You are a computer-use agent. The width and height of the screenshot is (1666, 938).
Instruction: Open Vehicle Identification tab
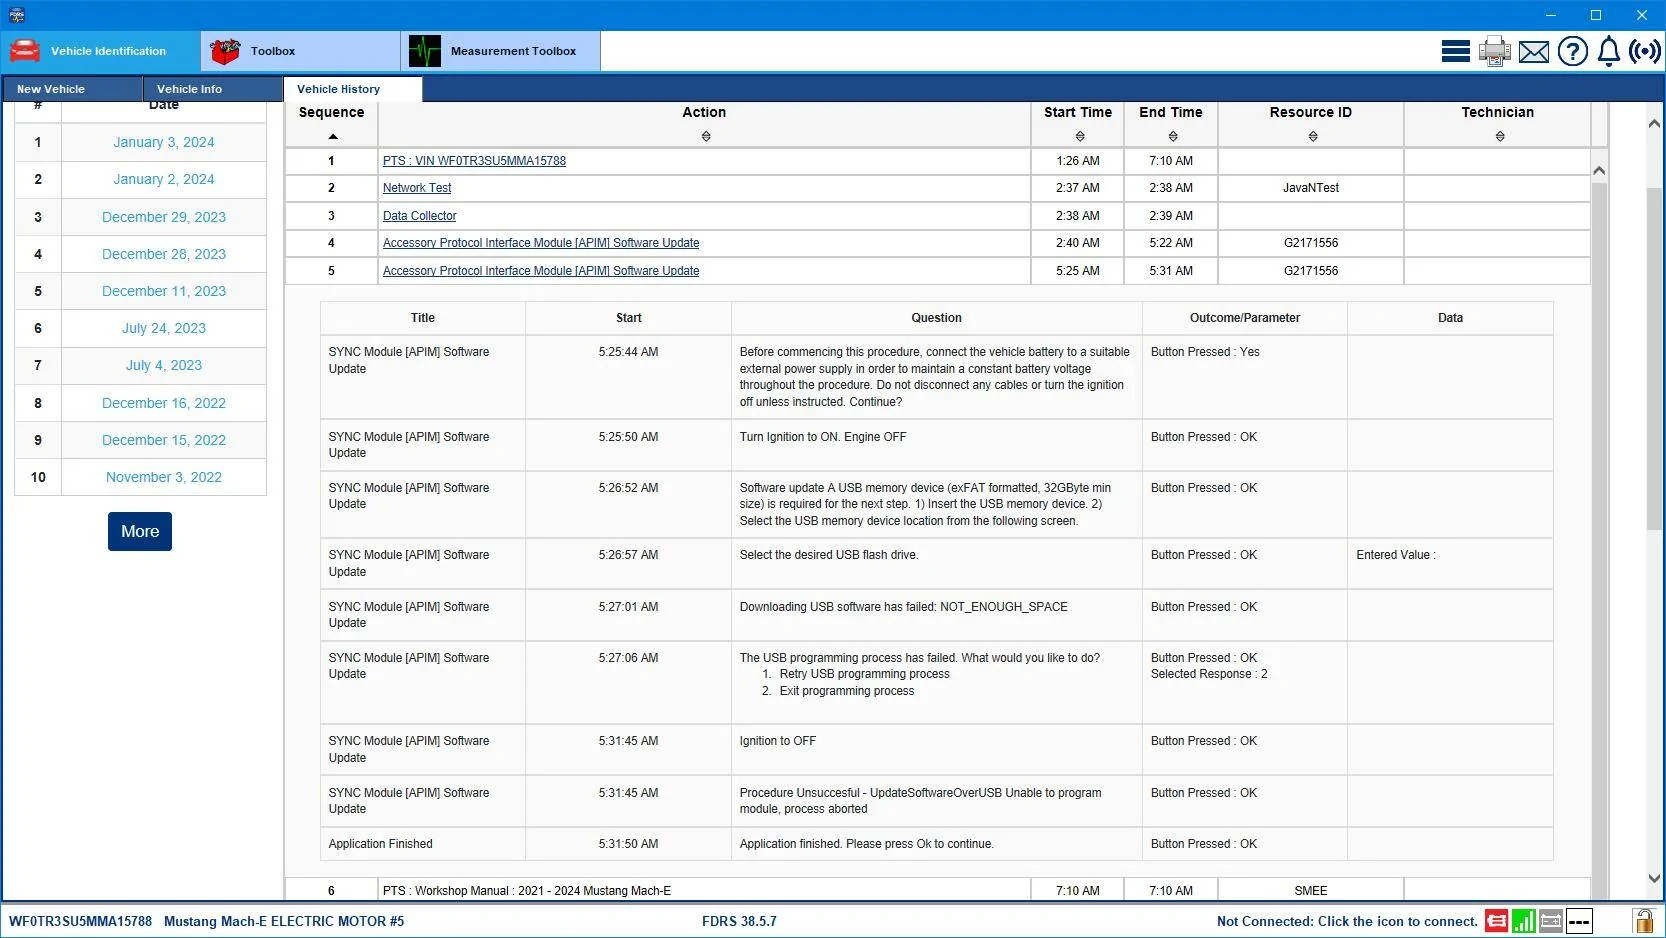click(100, 51)
